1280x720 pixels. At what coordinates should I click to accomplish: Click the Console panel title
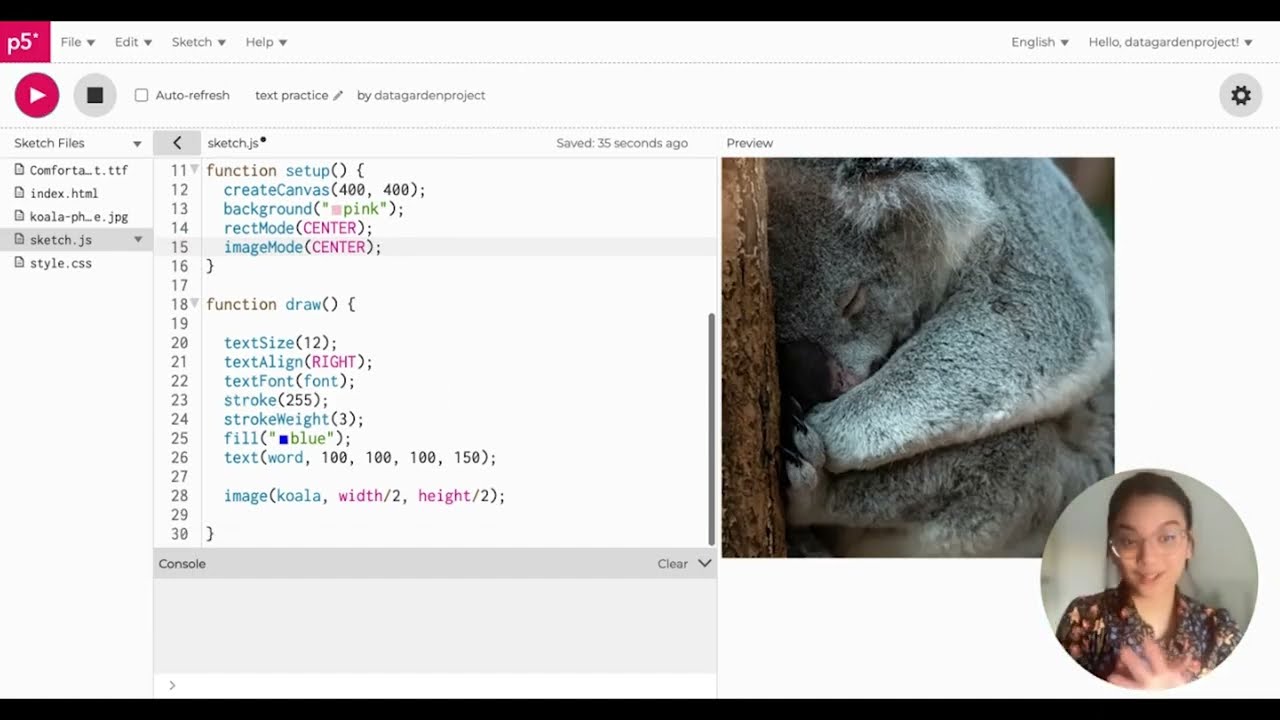click(x=182, y=564)
